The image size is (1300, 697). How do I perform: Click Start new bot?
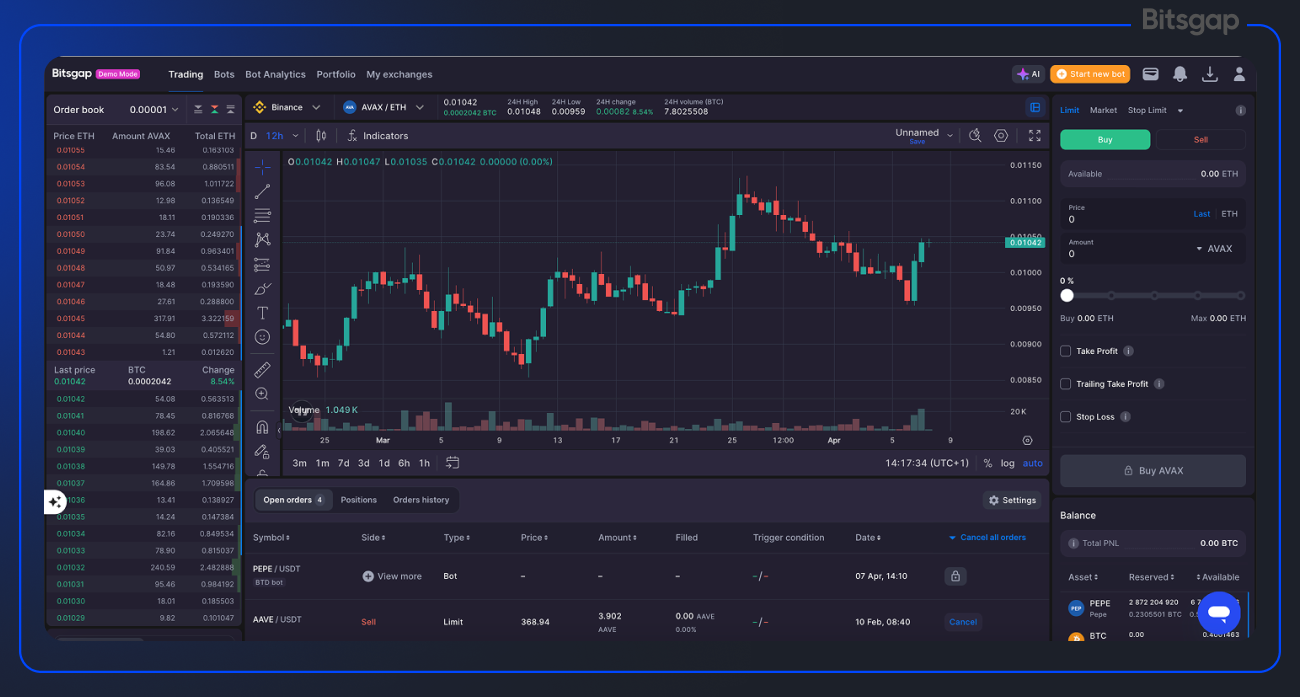click(x=1090, y=74)
